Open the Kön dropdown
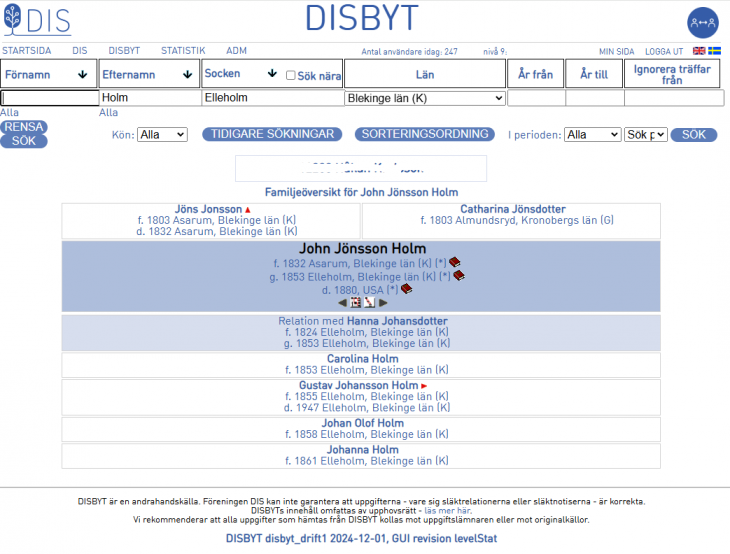 (162, 135)
